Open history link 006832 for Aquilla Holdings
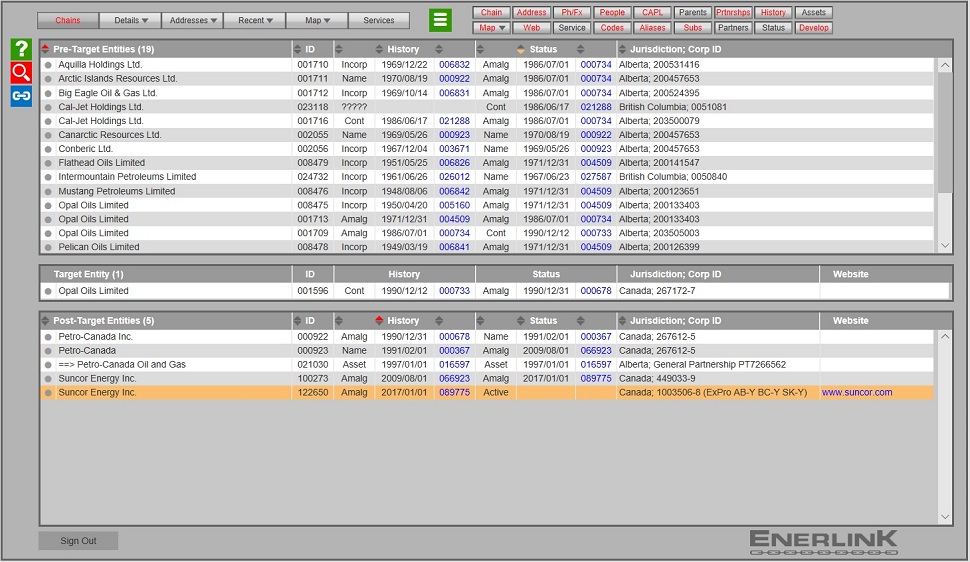This screenshot has height=562, width=970. tap(455, 64)
